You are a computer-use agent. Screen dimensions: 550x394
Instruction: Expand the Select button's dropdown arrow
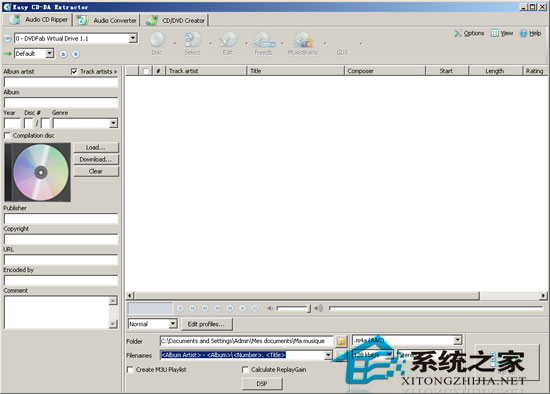click(210, 44)
